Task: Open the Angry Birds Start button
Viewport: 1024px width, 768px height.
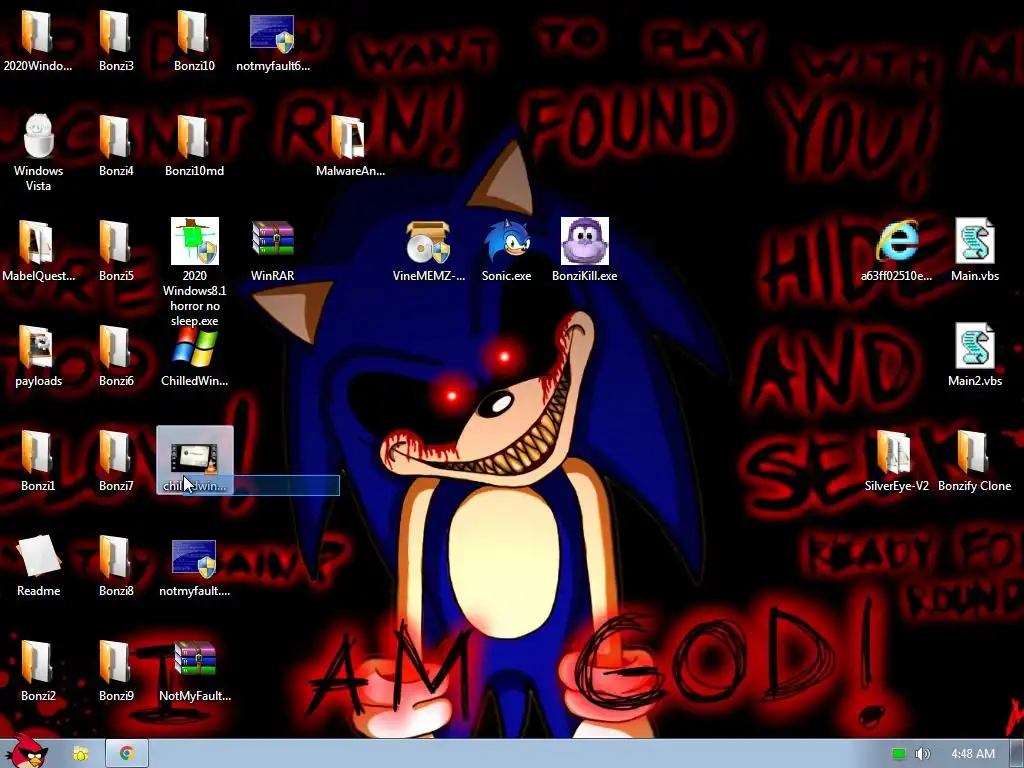Action: [27, 751]
